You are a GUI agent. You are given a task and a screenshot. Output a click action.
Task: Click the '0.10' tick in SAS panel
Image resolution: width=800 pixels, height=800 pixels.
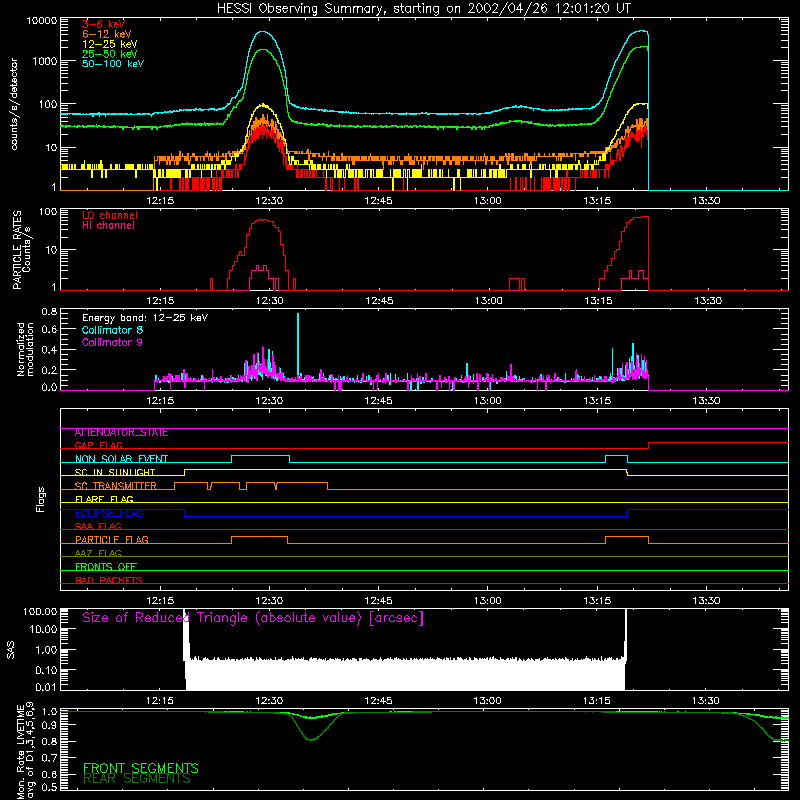[46, 670]
